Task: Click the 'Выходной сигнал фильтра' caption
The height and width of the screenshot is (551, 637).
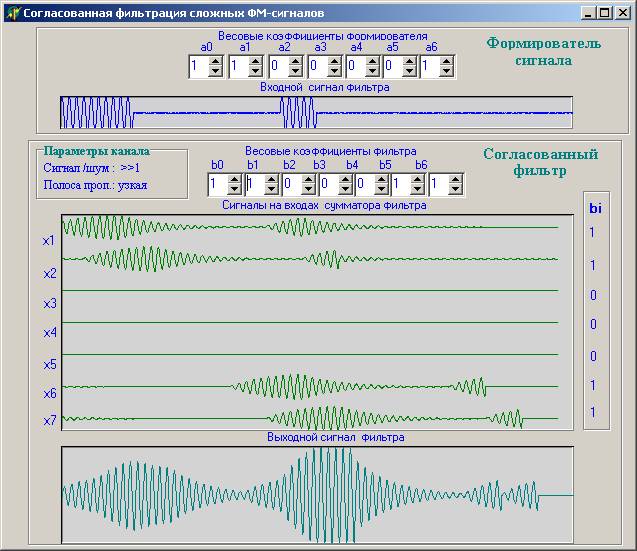Action: point(336,438)
